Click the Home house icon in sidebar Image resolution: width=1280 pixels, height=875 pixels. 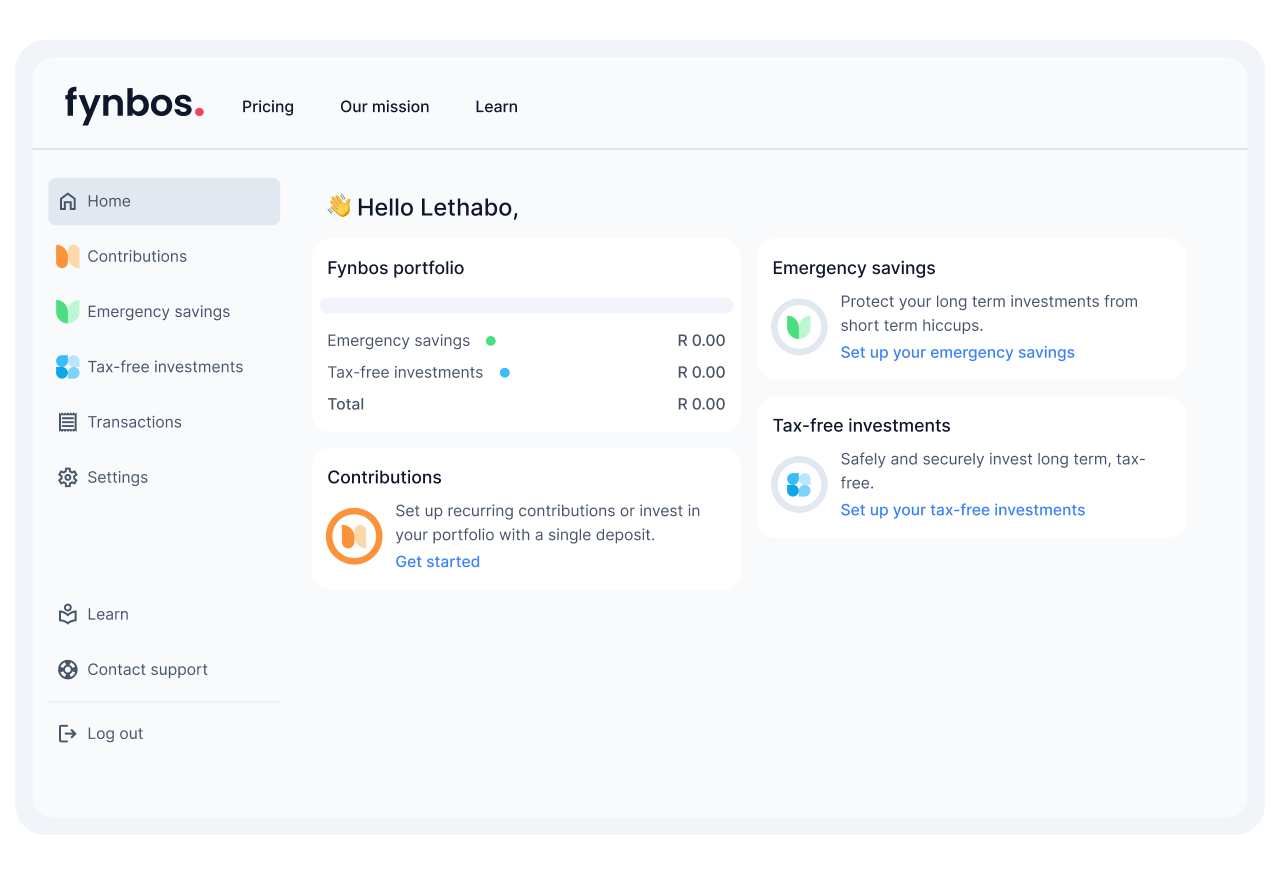click(68, 201)
